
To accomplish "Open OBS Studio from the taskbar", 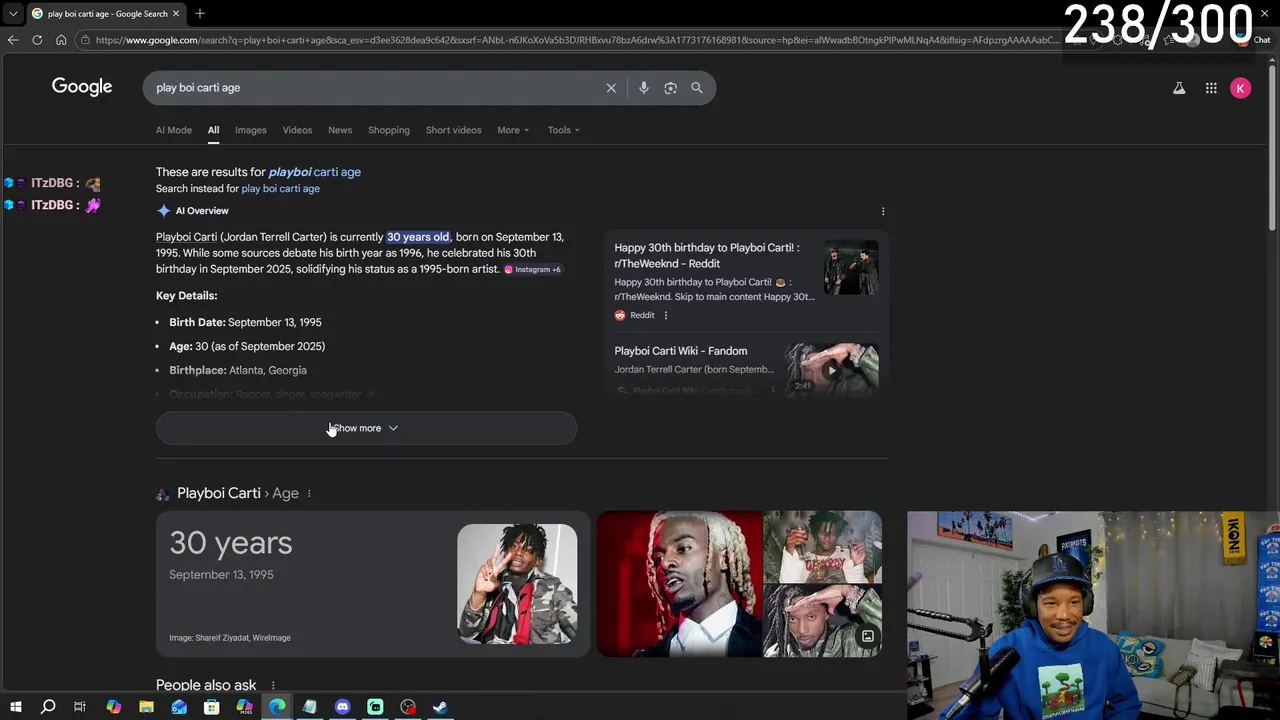I will [408, 707].
